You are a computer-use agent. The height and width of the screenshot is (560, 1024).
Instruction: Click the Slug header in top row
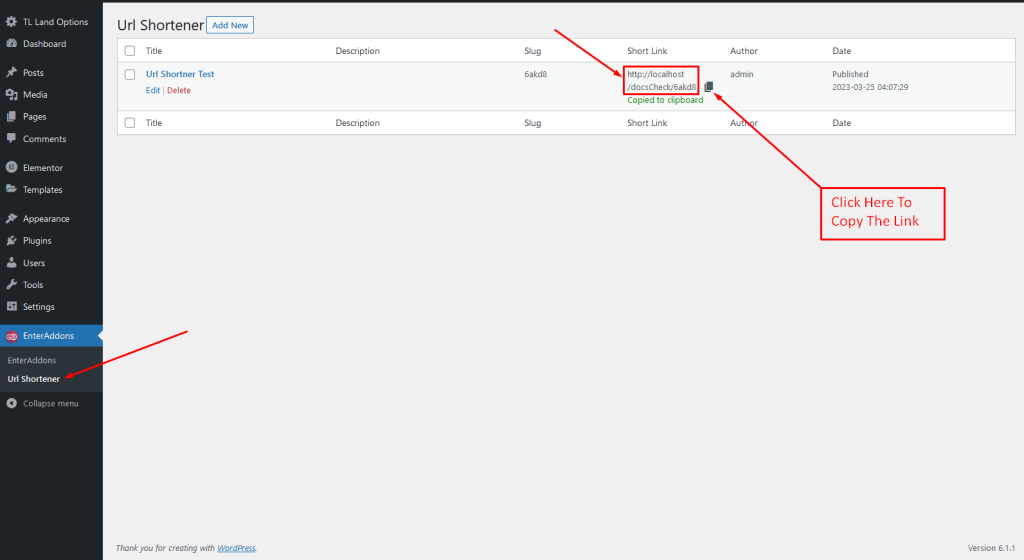[532, 51]
